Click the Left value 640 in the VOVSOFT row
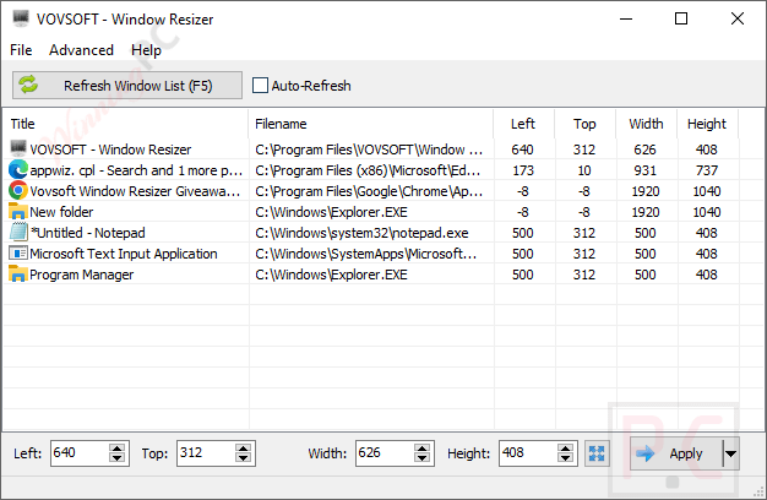The width and height of the screenshot is (767, 500). click(523, 149)
